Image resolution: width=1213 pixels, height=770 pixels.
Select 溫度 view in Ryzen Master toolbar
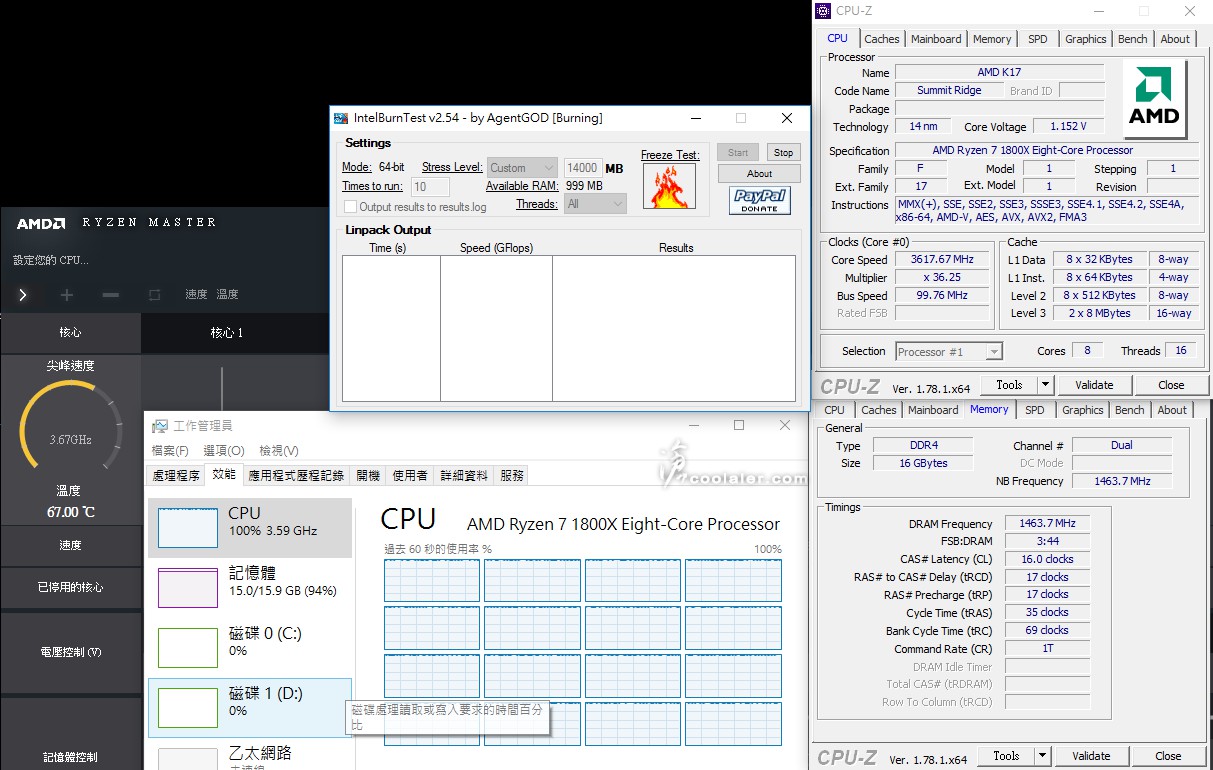(x=228, y=295)
